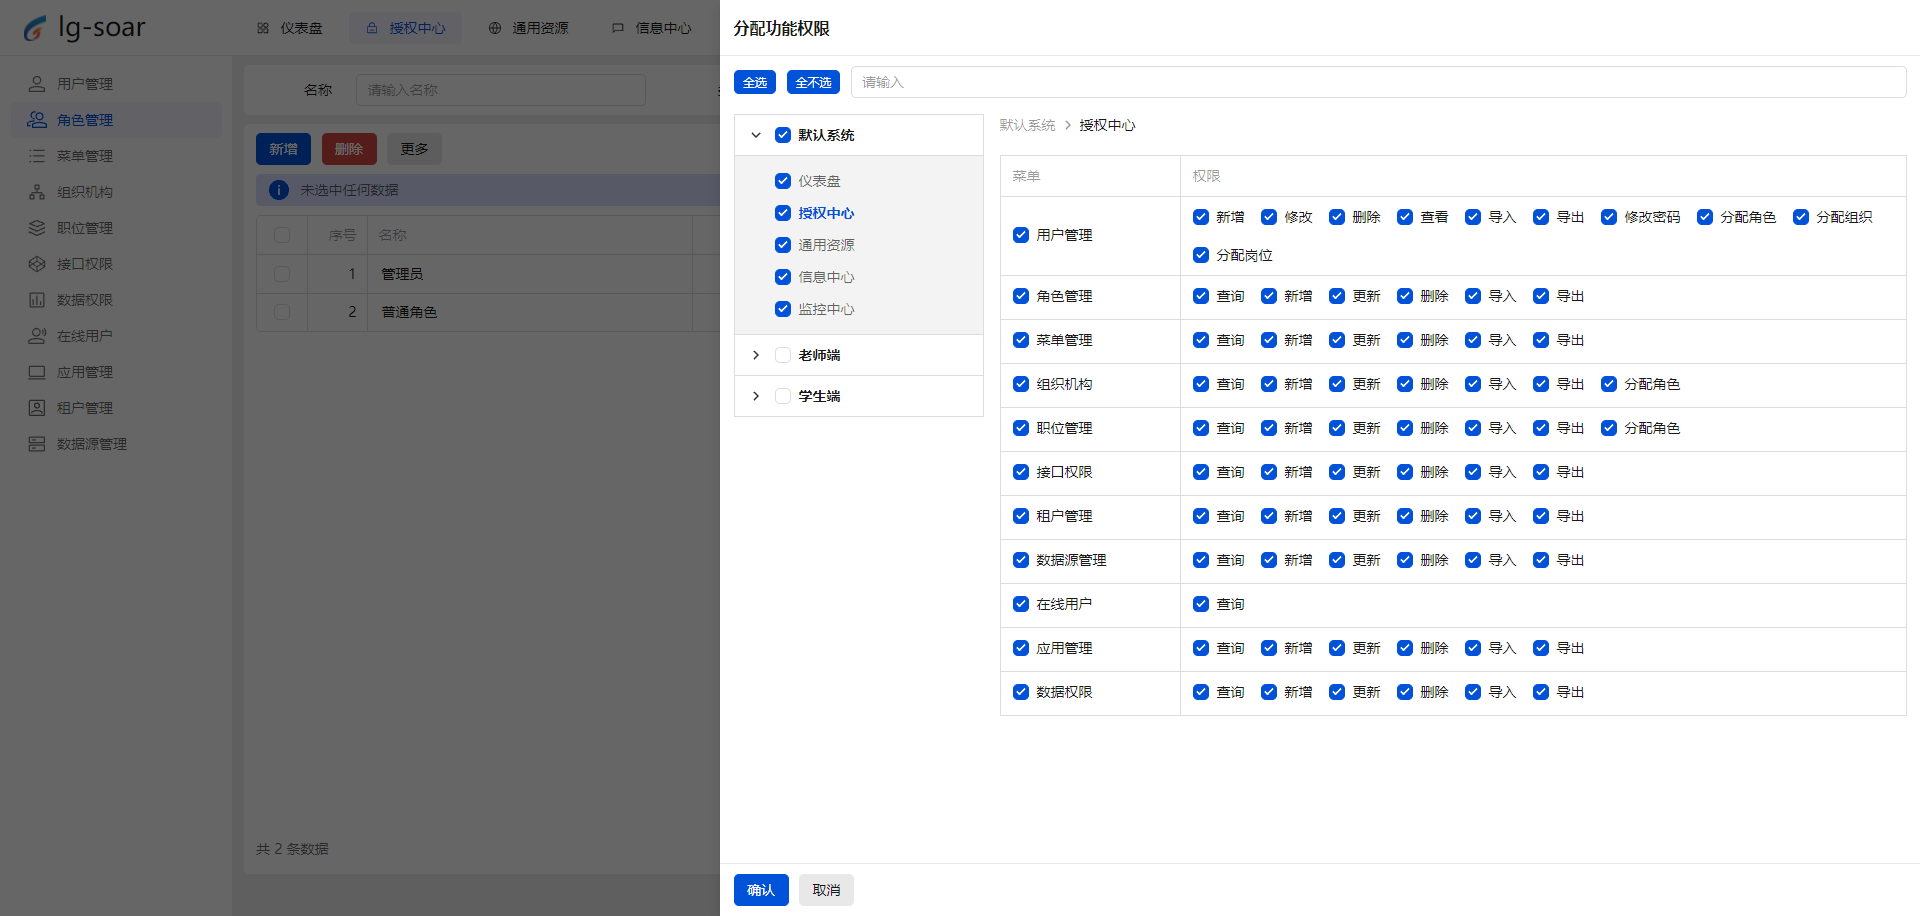The image size is (1920, 916).
Task: Switch to 信息中心 top tab
Action: pos(651,28)
